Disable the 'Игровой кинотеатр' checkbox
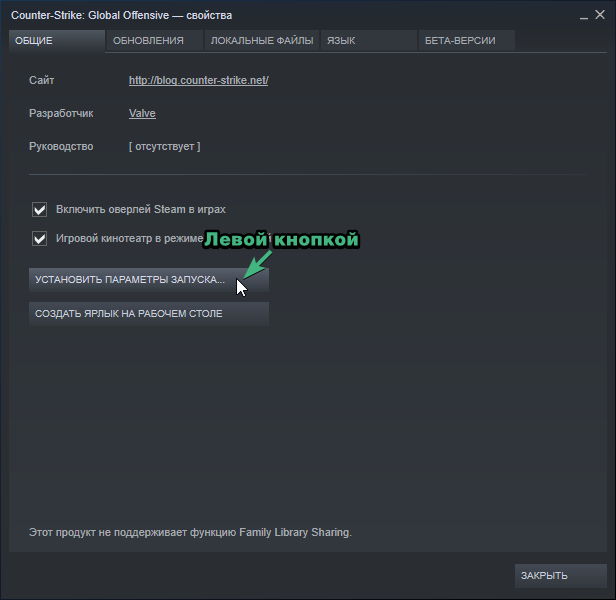 40,239
